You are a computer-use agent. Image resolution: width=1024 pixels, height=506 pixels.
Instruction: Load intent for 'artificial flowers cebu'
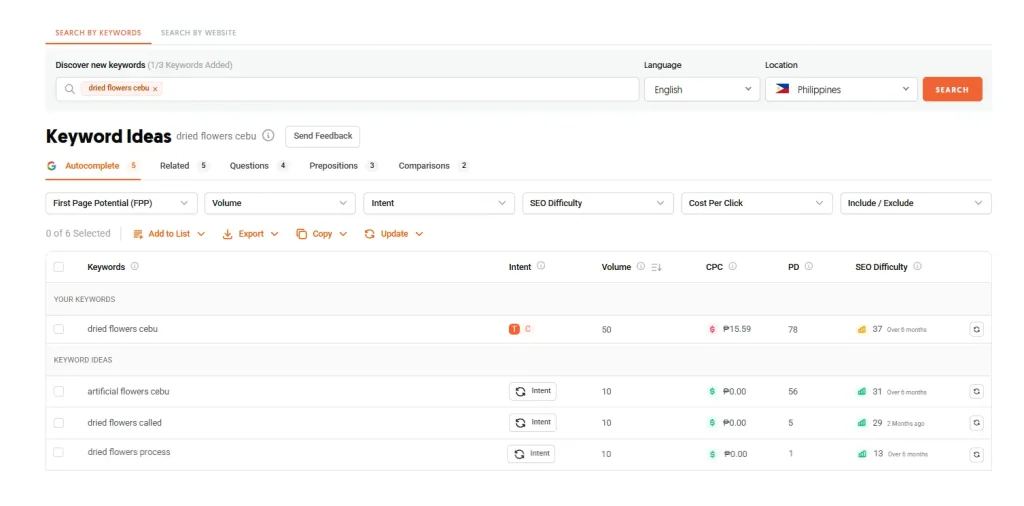[x=533, y=391]
